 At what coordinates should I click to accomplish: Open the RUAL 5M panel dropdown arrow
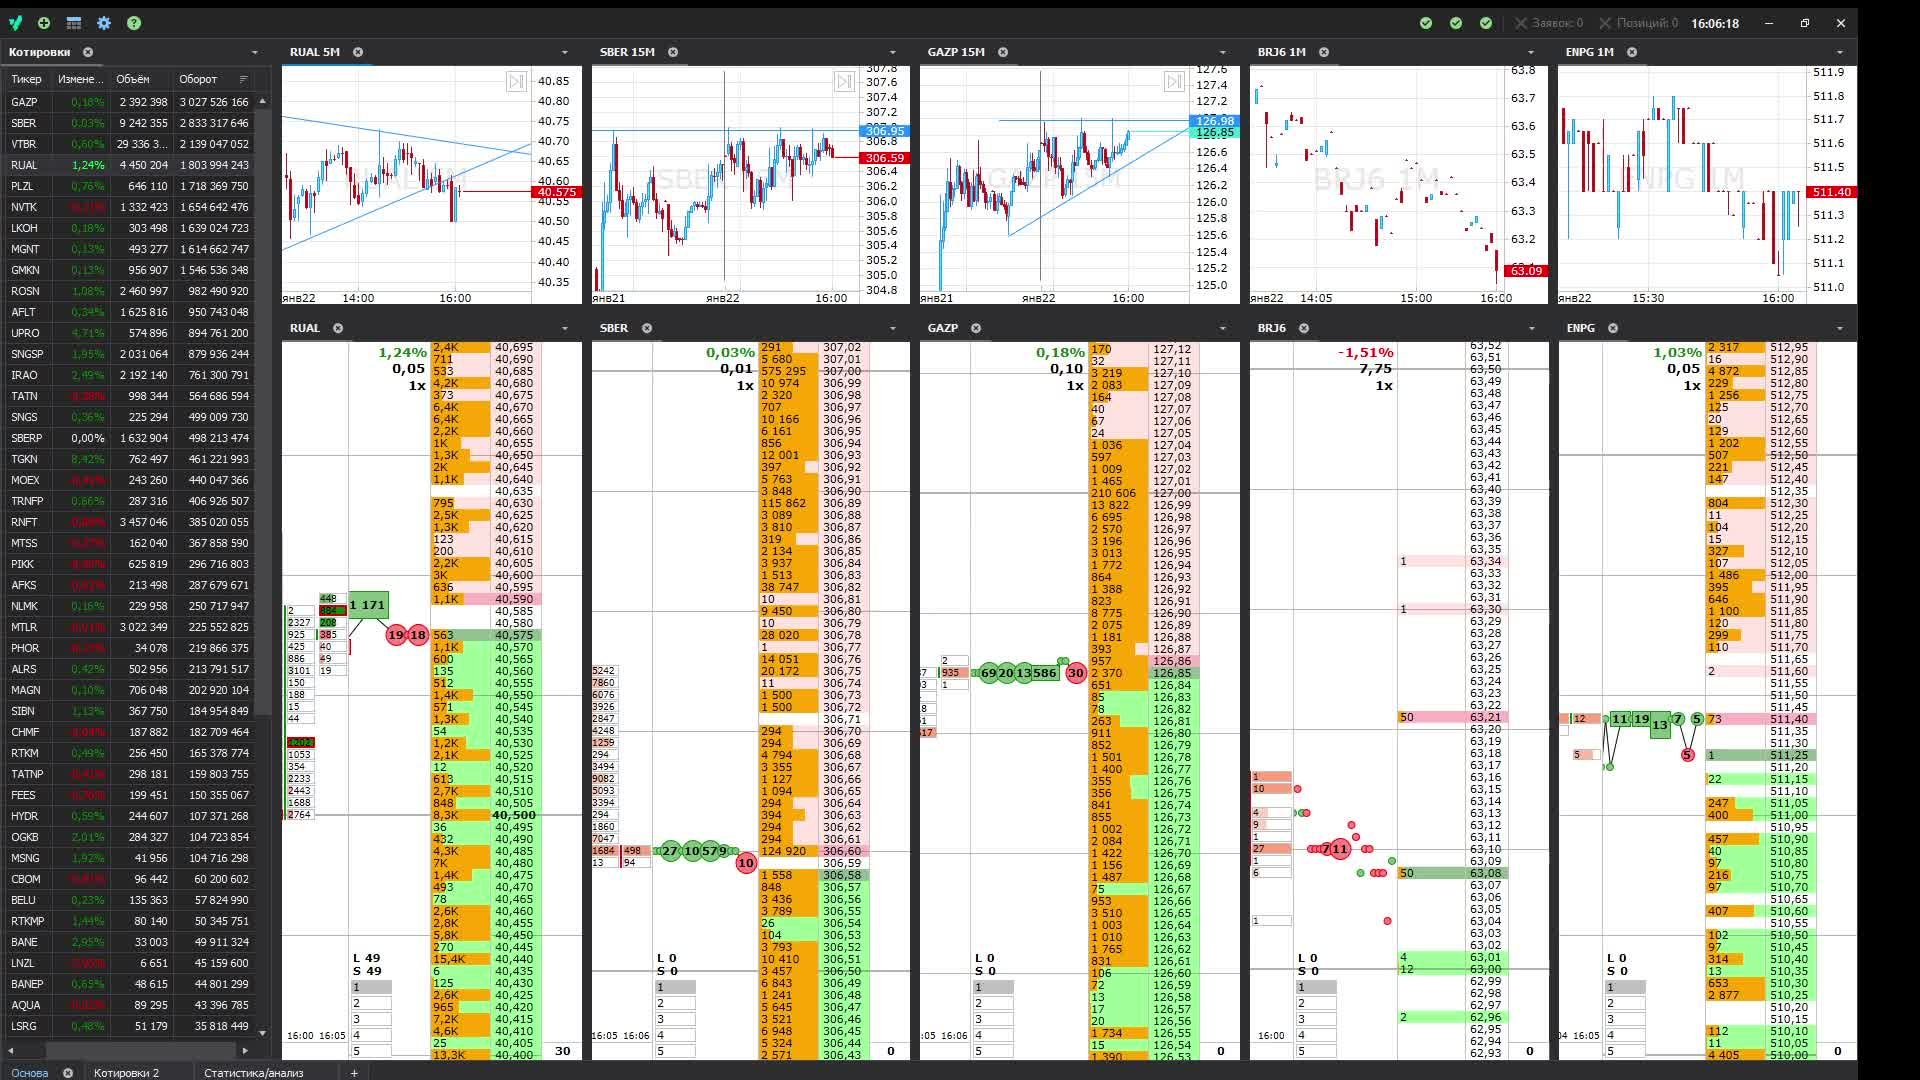pos(564,52)
